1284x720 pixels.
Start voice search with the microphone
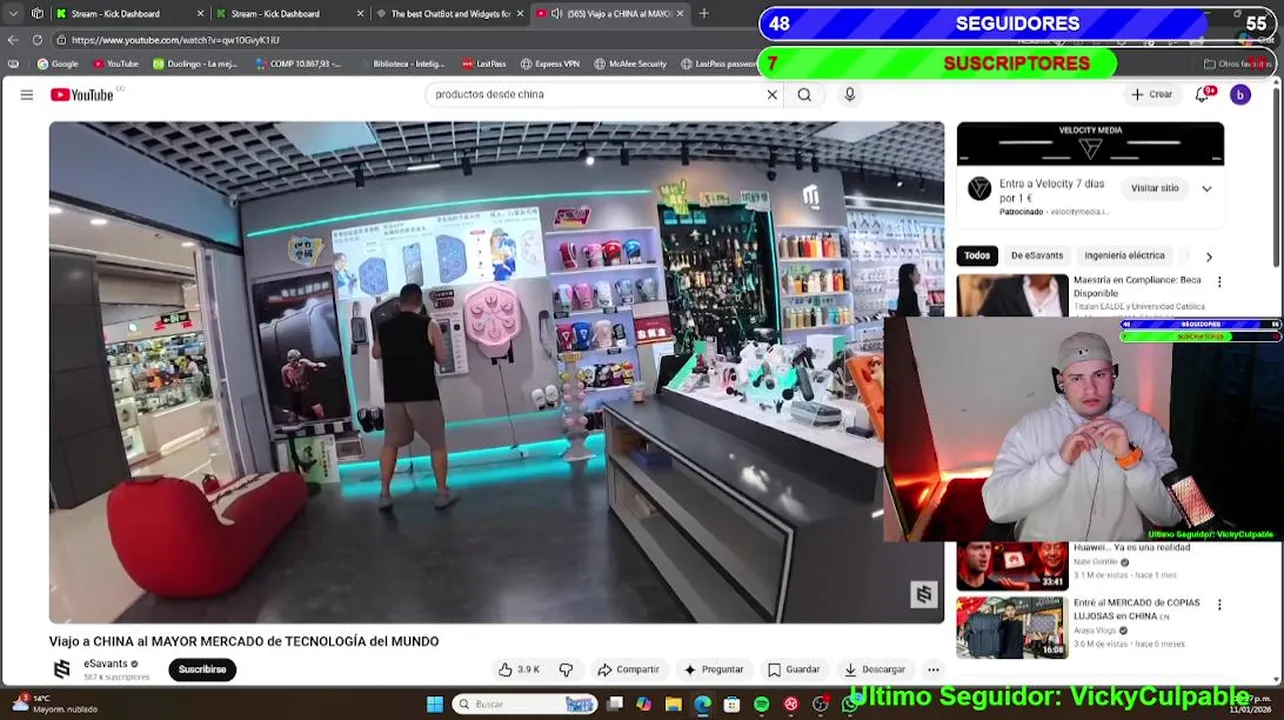click(849, 94)
